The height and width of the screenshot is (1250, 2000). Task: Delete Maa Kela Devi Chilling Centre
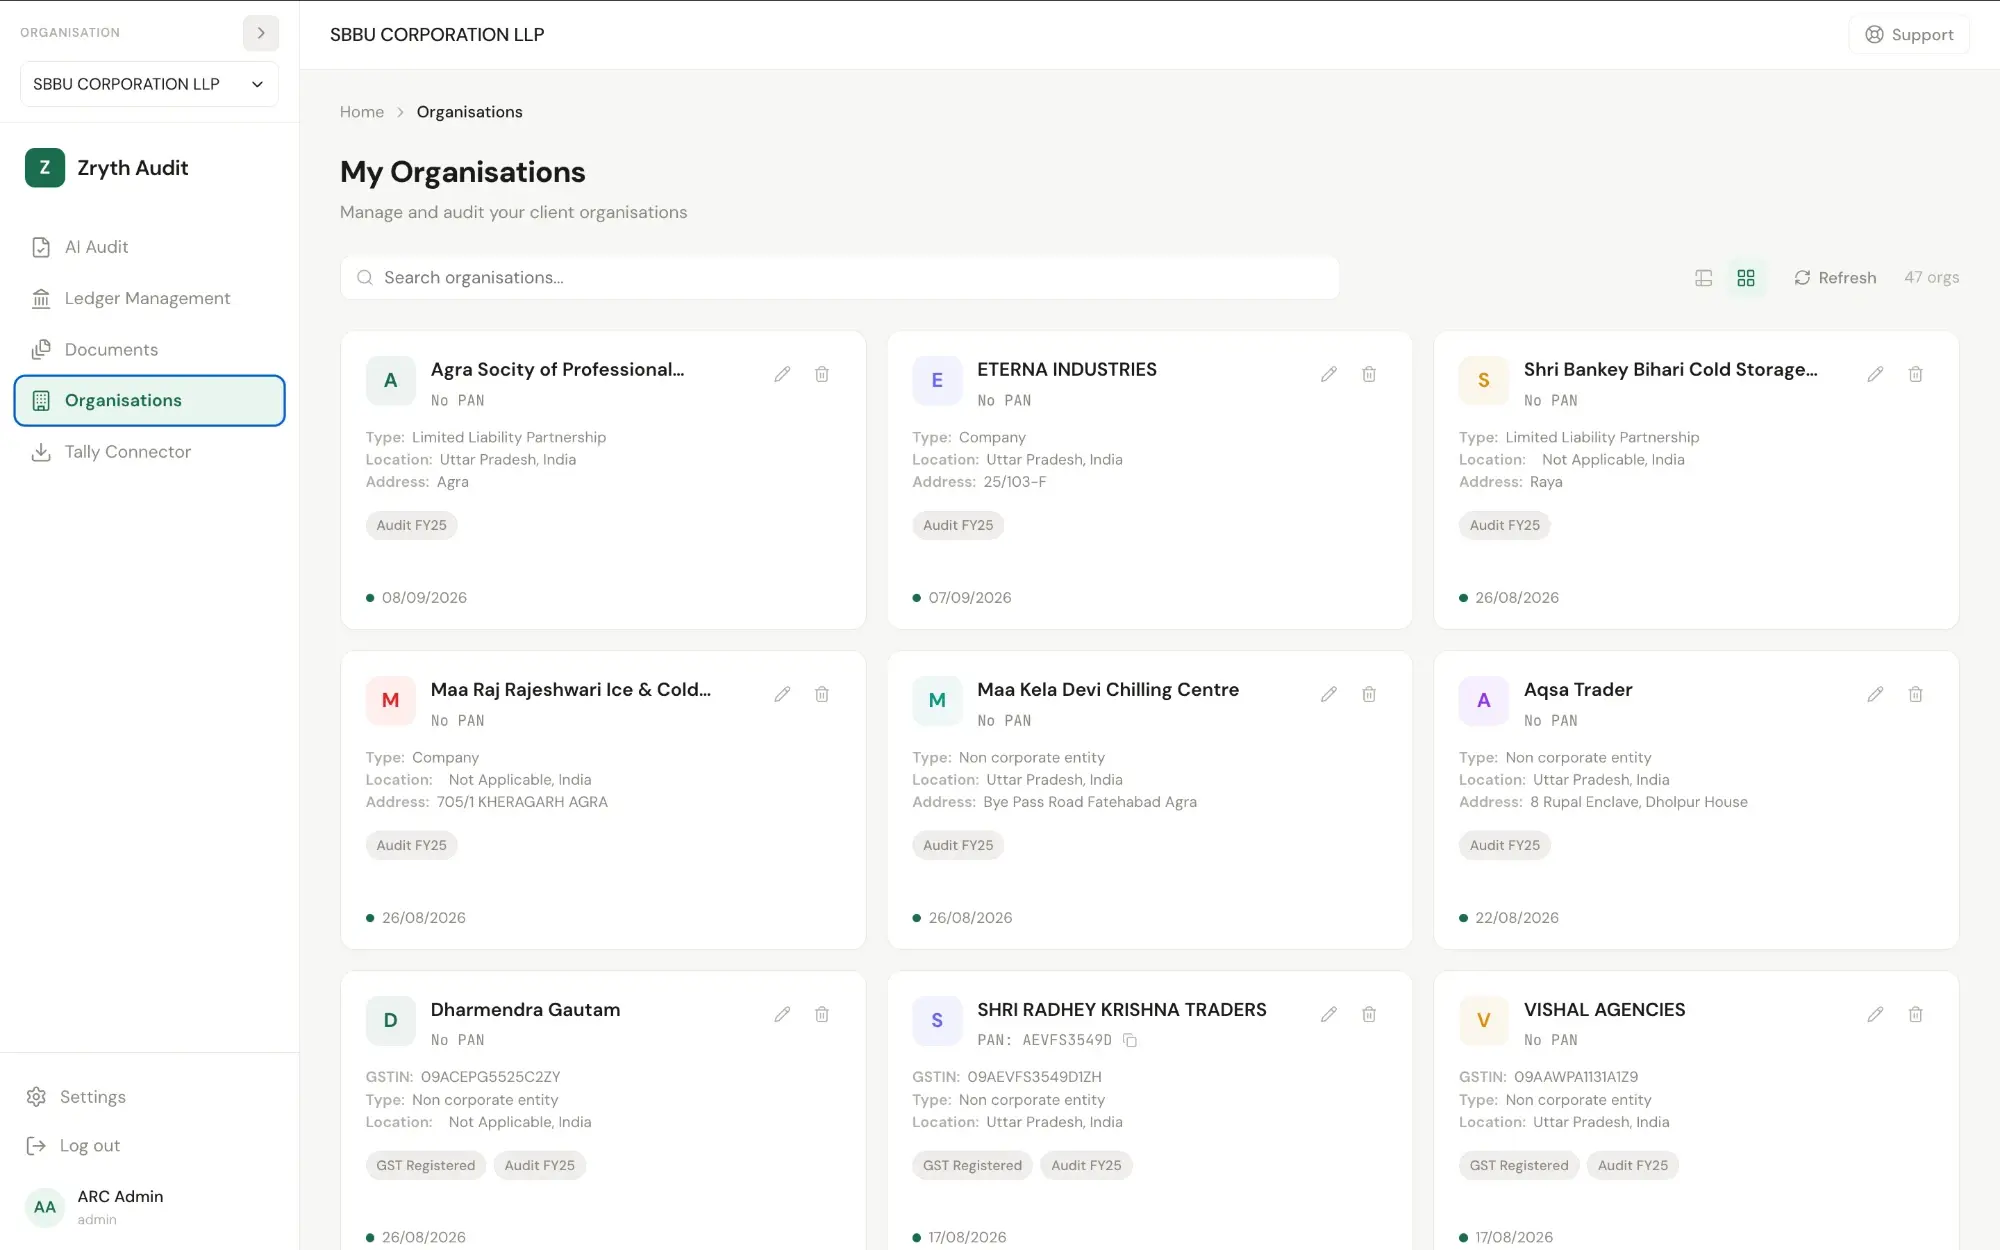(x=1369, y=694)
